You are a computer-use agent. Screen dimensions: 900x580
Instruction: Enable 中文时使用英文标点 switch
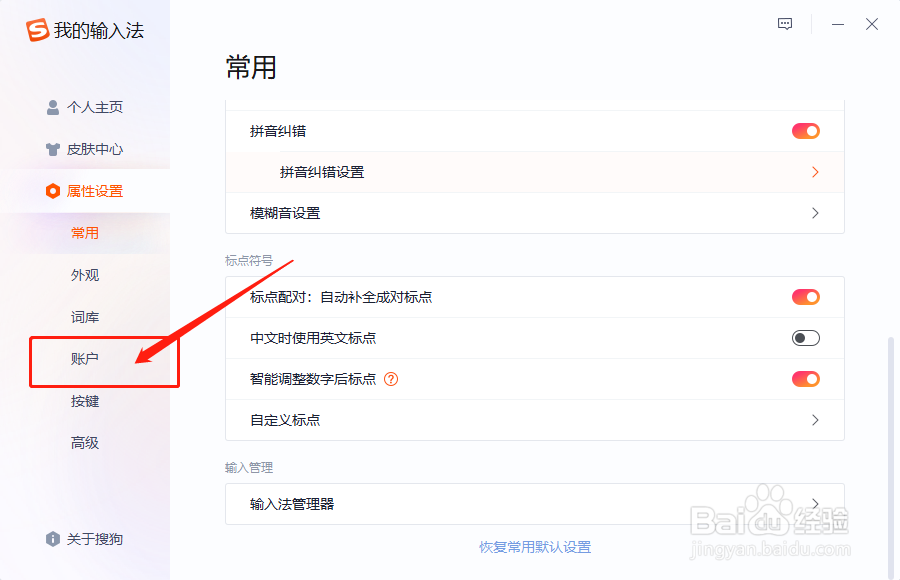pos(806,338)
